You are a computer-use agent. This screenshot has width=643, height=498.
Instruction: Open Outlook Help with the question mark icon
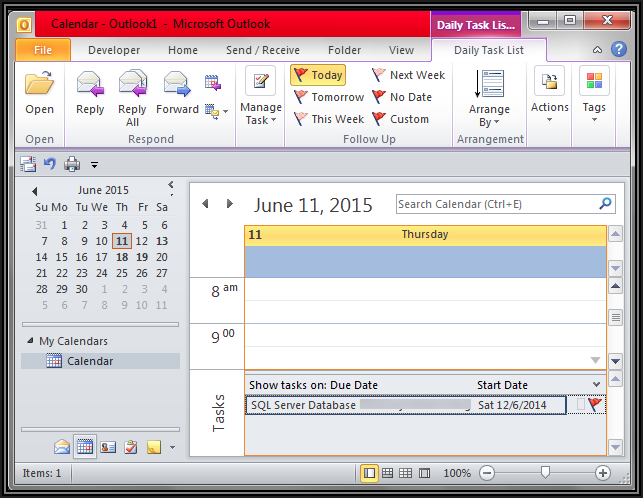pos(619,49)
